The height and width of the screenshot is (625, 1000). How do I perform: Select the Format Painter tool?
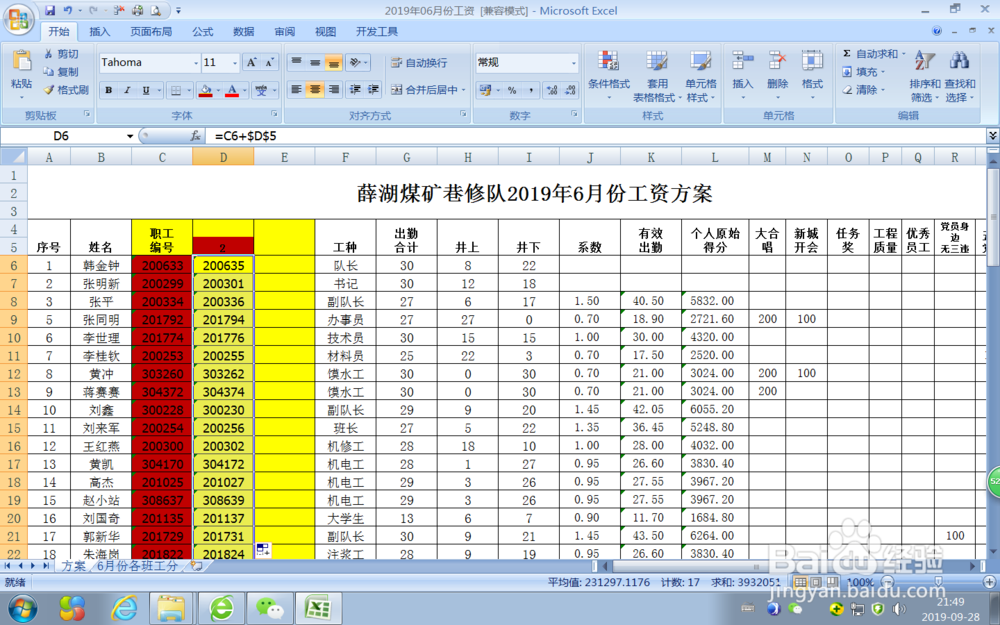click(x=65, y=89)
